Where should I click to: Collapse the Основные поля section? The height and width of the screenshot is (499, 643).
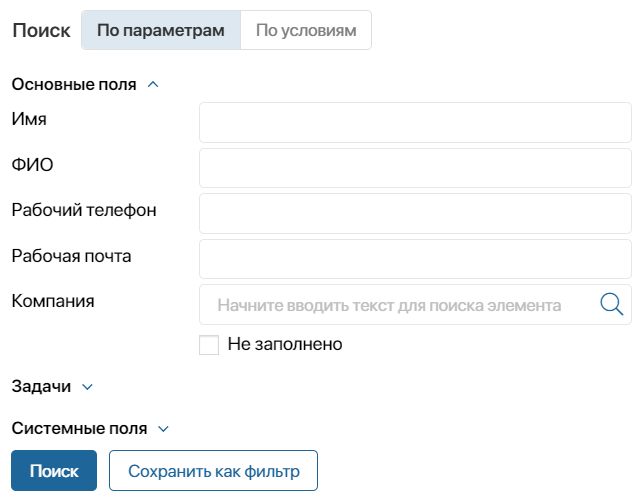(x=153, y=84)
